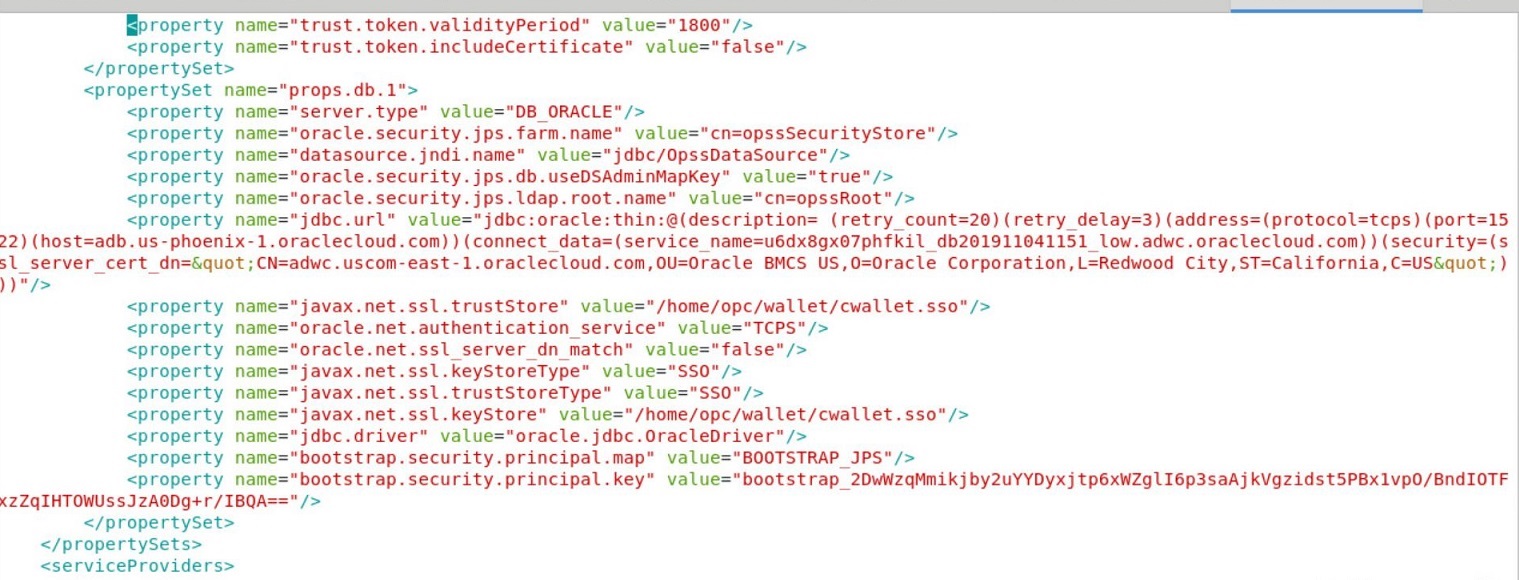This screenshot has height=580, width=1519.
Task: Select the "false" value of ssl_server_dn_match
Action: coord(750,350)
